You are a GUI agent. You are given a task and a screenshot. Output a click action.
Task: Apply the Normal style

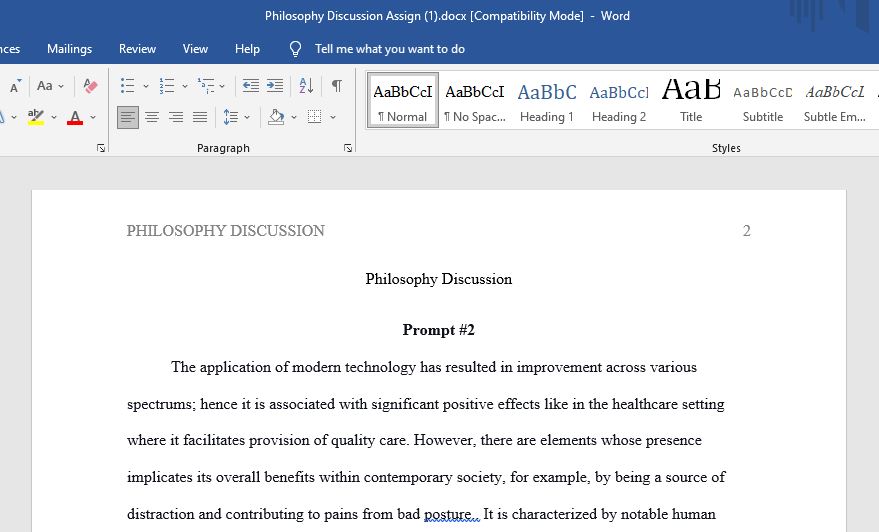point(403,100)
